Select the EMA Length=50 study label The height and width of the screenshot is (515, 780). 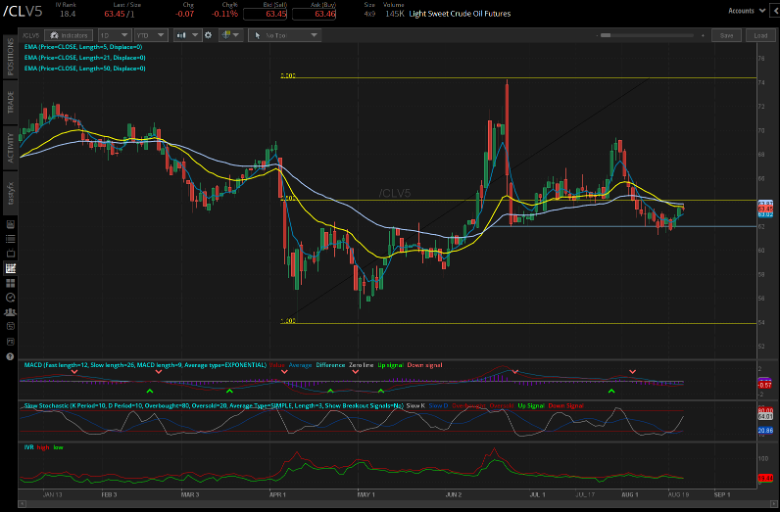(85, 68)
